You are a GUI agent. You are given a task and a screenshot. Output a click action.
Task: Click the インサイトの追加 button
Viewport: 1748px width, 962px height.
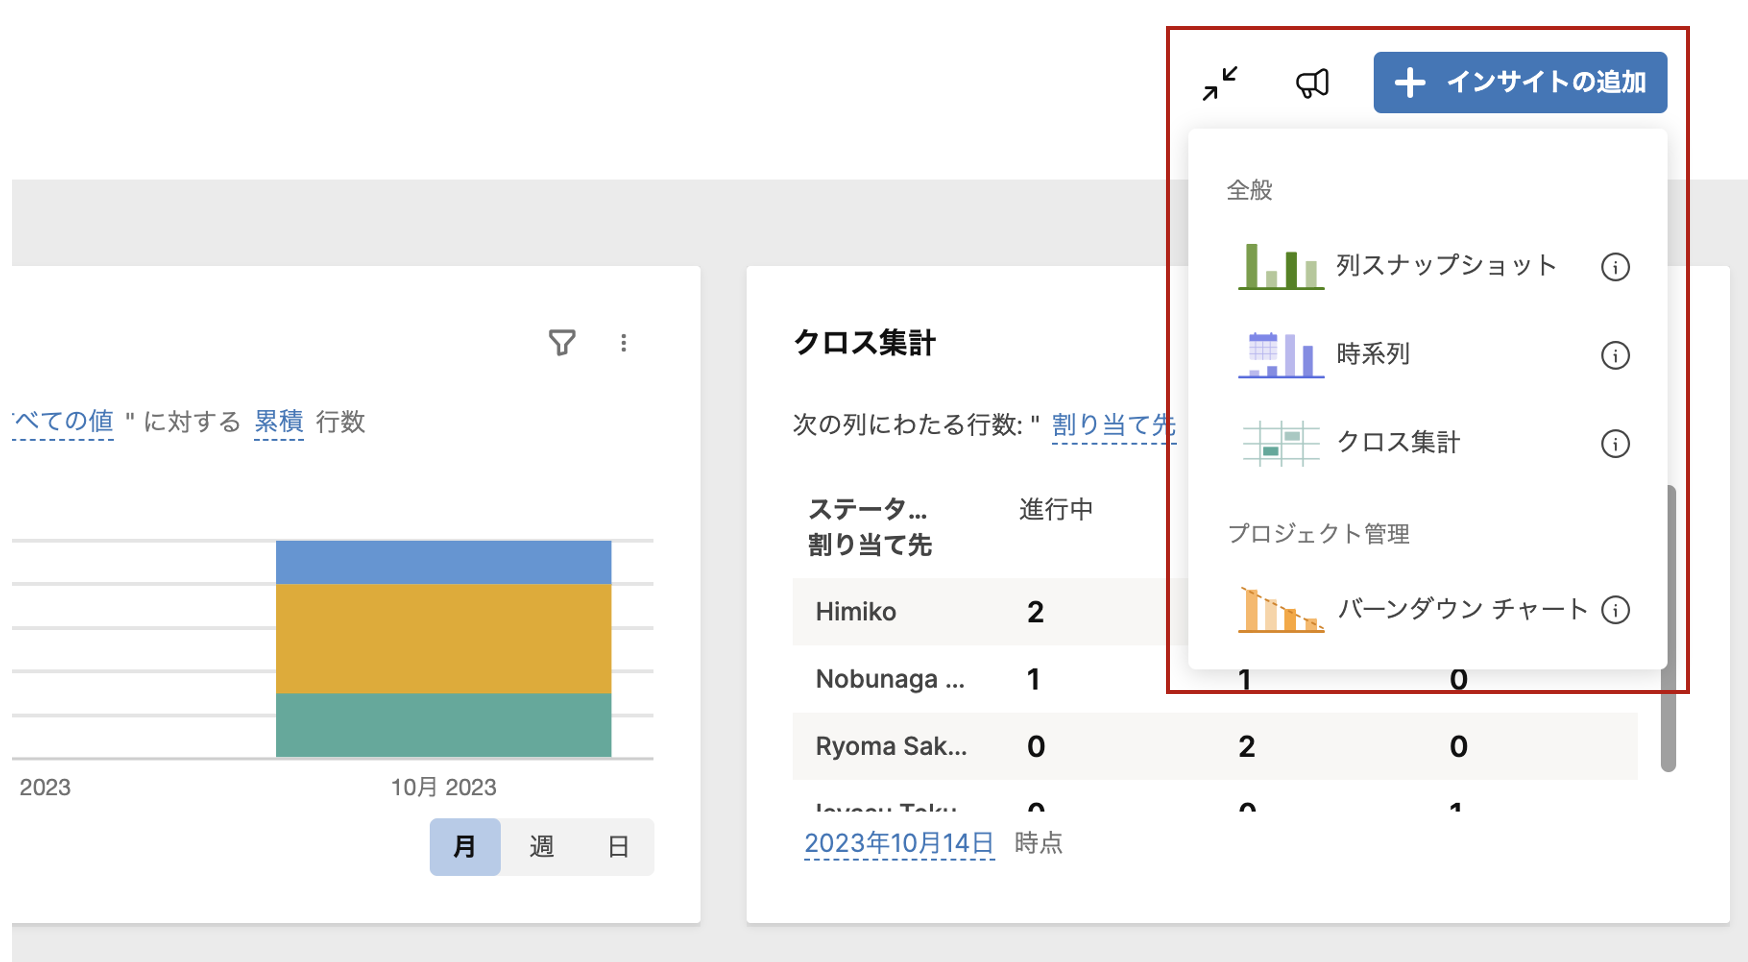click(x=1520, y=82)
